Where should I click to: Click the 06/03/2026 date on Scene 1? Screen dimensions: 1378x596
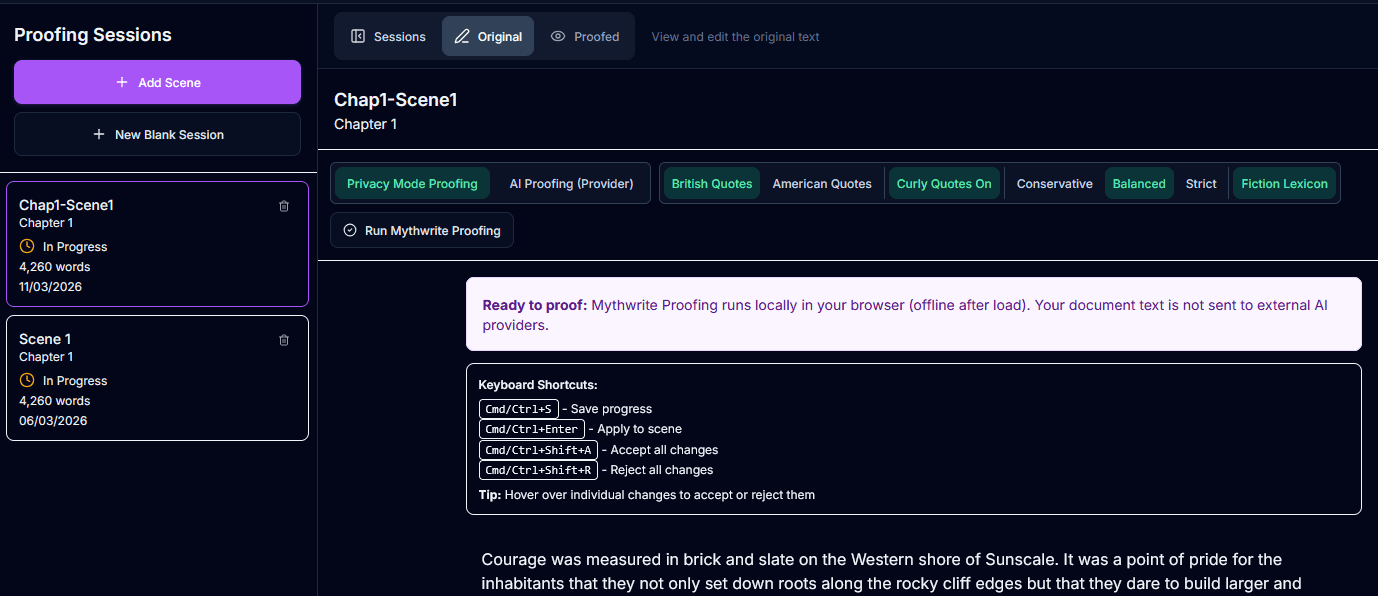click(x=53, y=421)
